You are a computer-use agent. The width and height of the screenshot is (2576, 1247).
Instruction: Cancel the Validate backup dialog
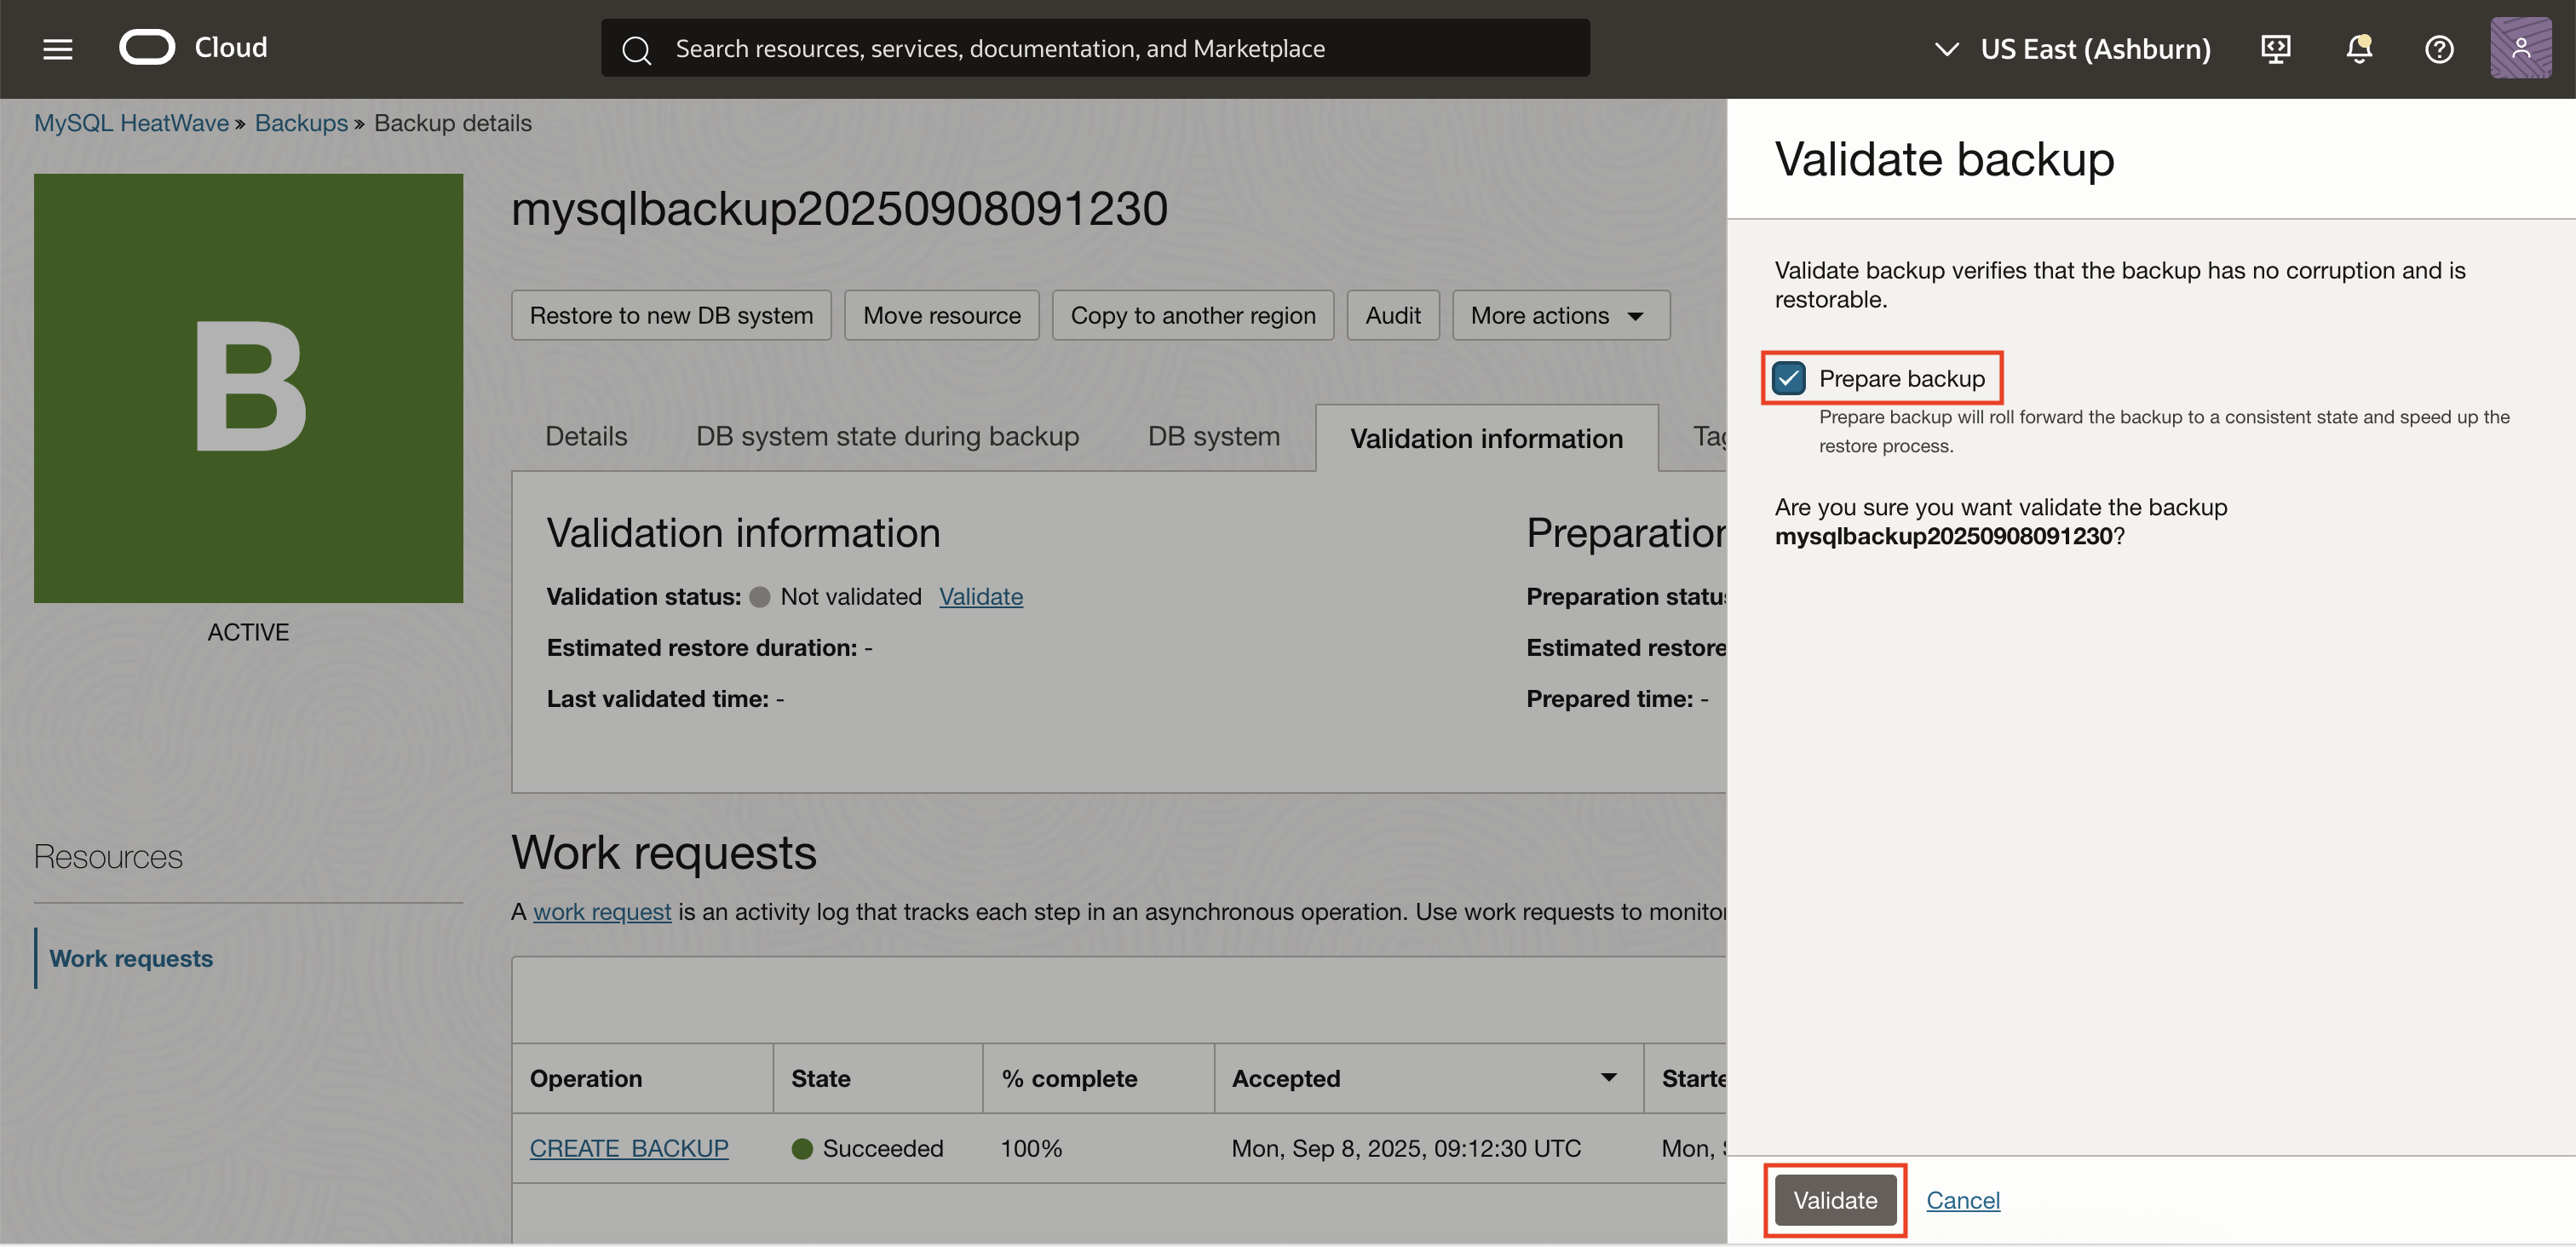click(x=1963, y=1200)
